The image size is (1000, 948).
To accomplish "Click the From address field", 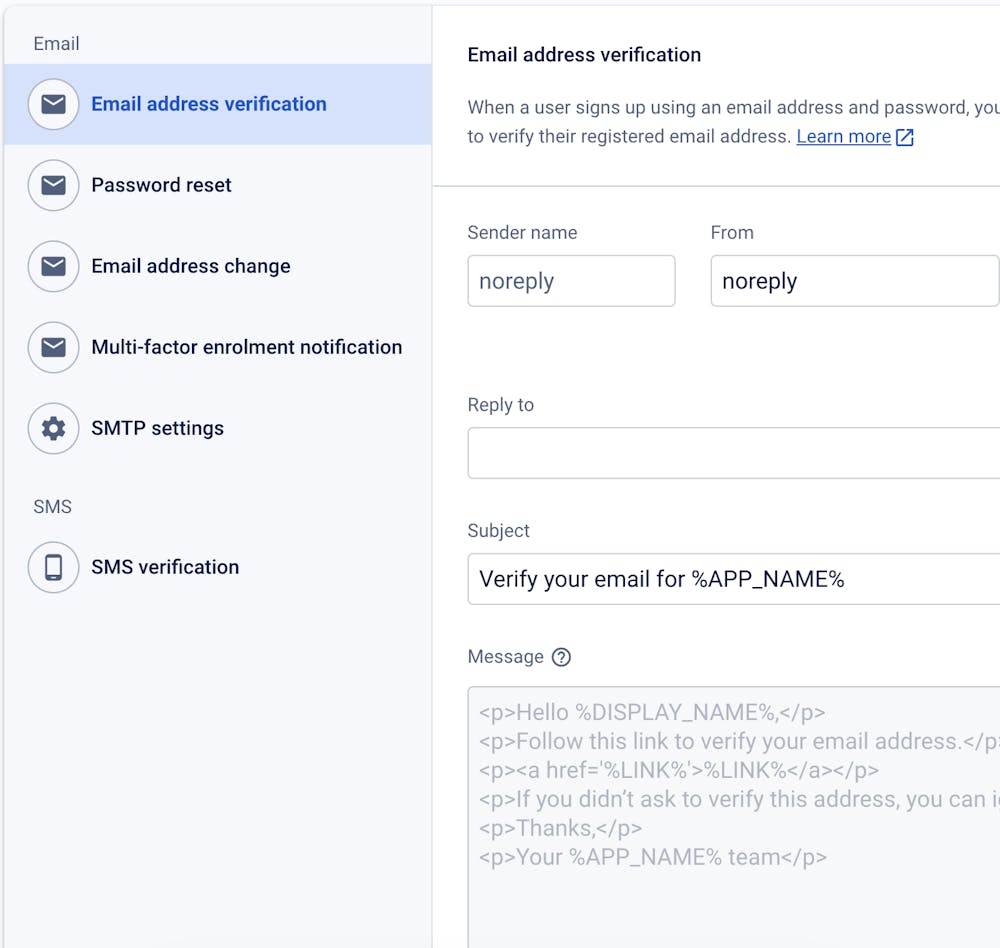I will coord(854,281).
